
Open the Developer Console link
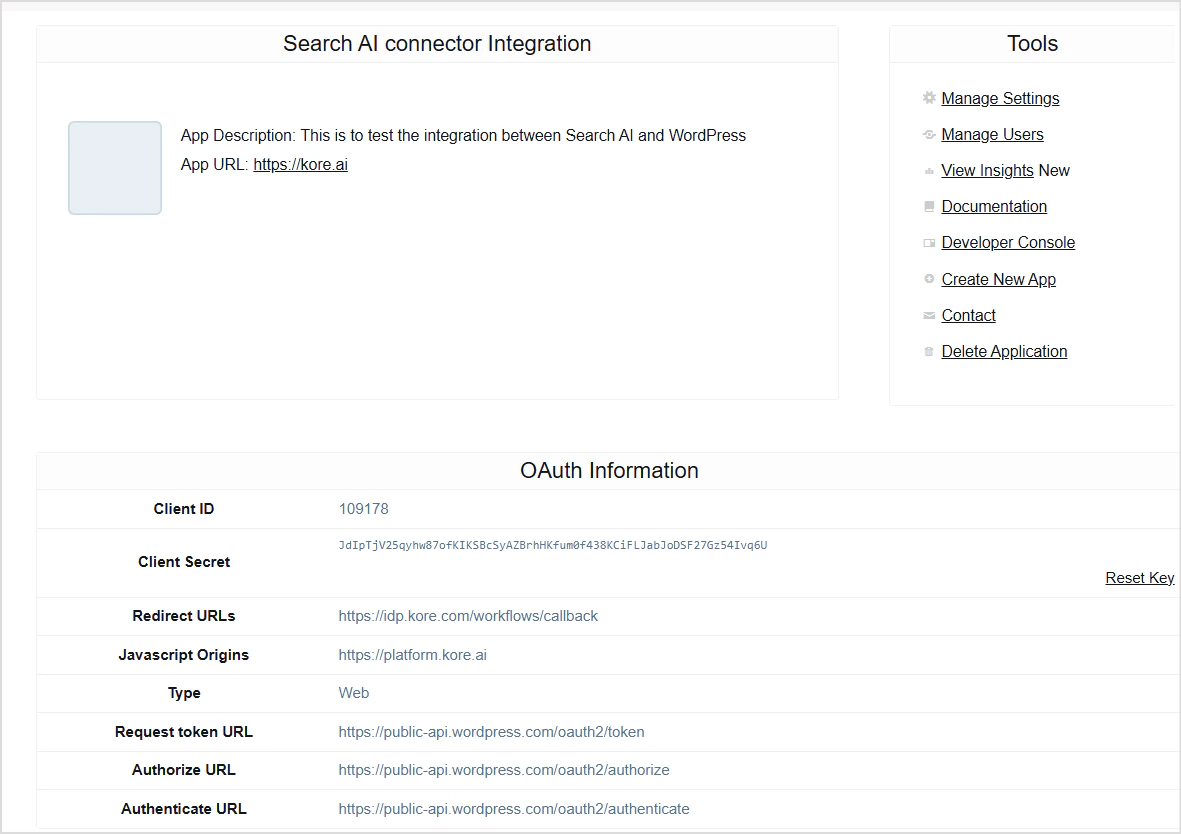point(1008,242)
